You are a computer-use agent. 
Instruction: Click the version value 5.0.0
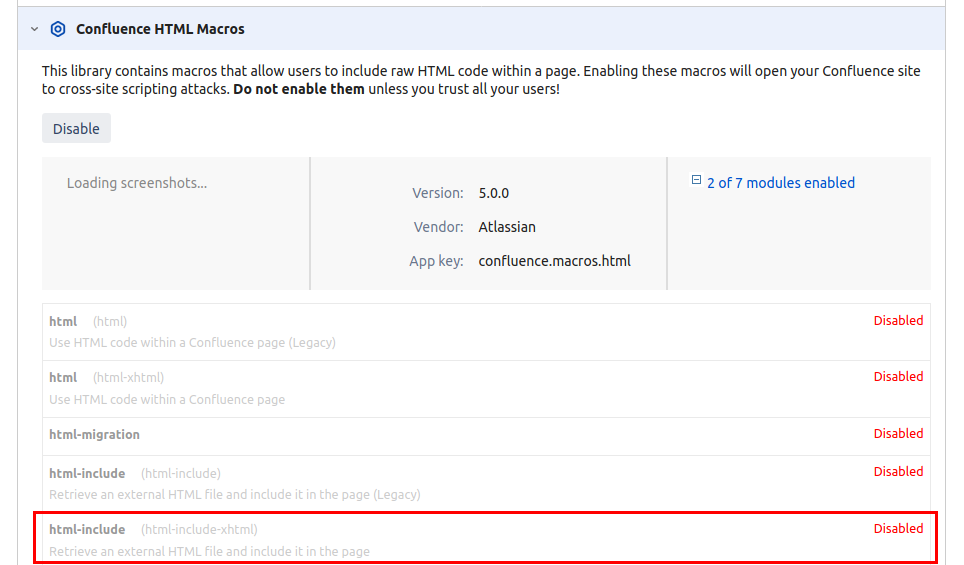[494, 193]
